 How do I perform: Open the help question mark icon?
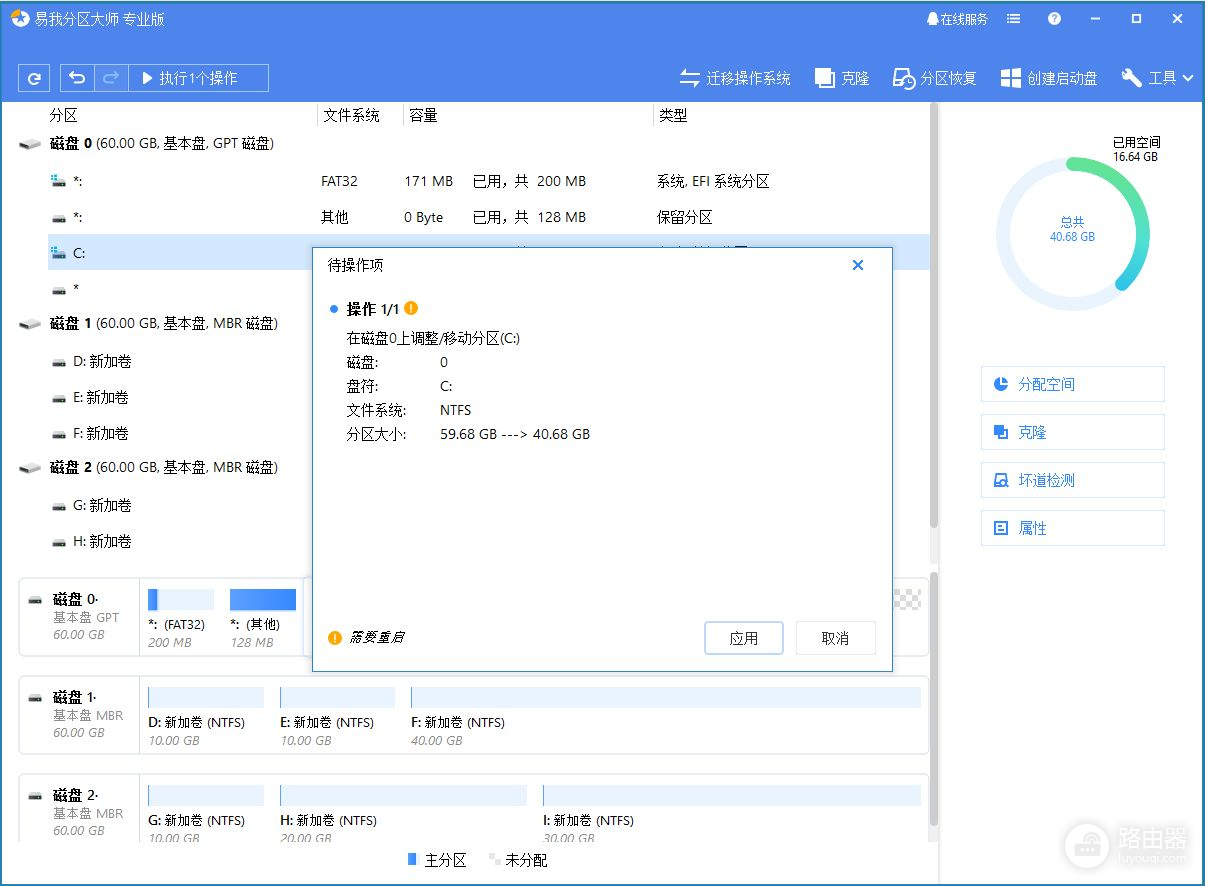click(x=1055, y=19)
